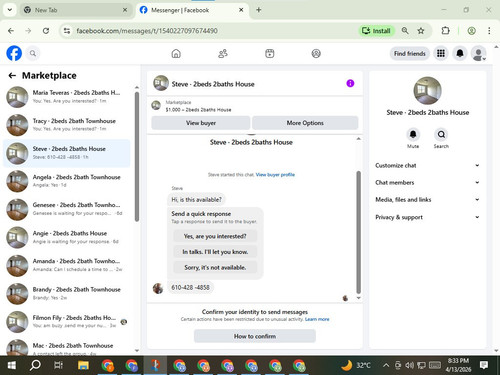Viewport: 500px width, 375px height.
Task: Open Angie 2beds 2baths House chat
Action: click(67, 237)
